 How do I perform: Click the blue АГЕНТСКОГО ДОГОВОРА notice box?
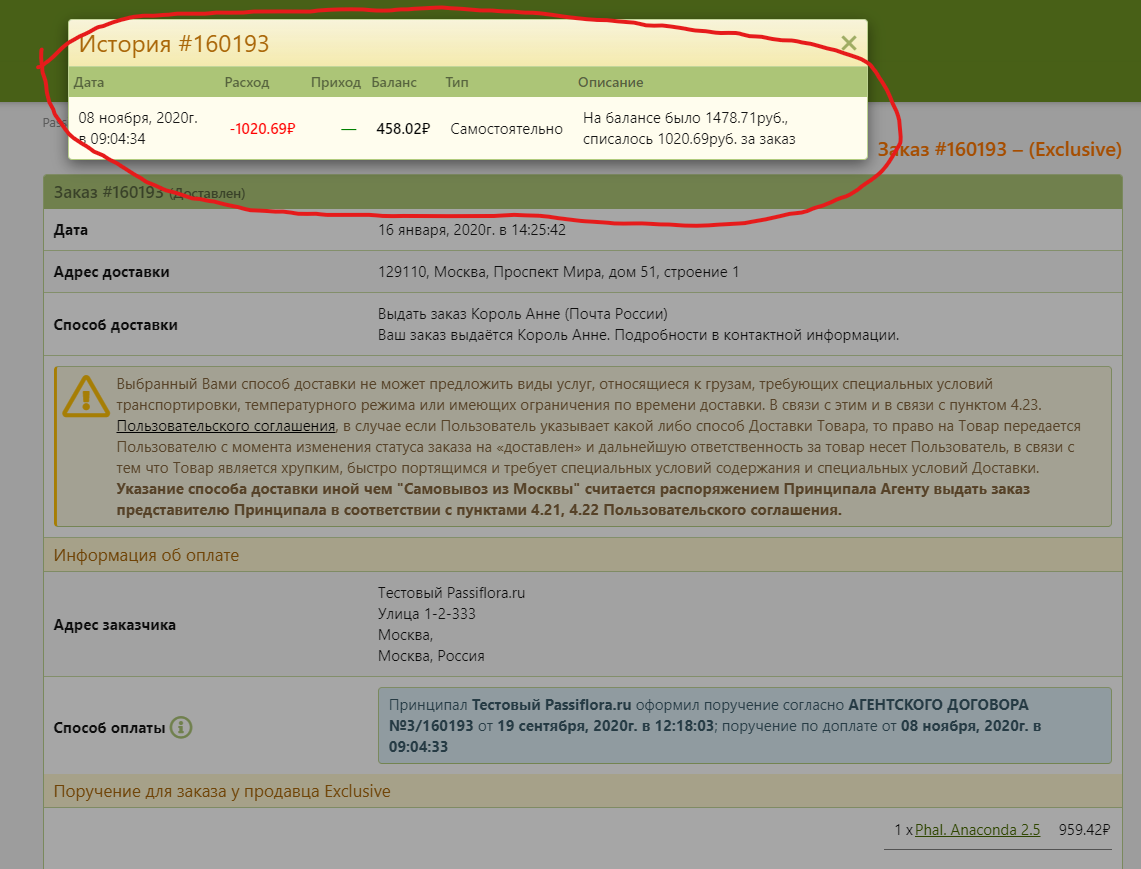coord(744,725)
